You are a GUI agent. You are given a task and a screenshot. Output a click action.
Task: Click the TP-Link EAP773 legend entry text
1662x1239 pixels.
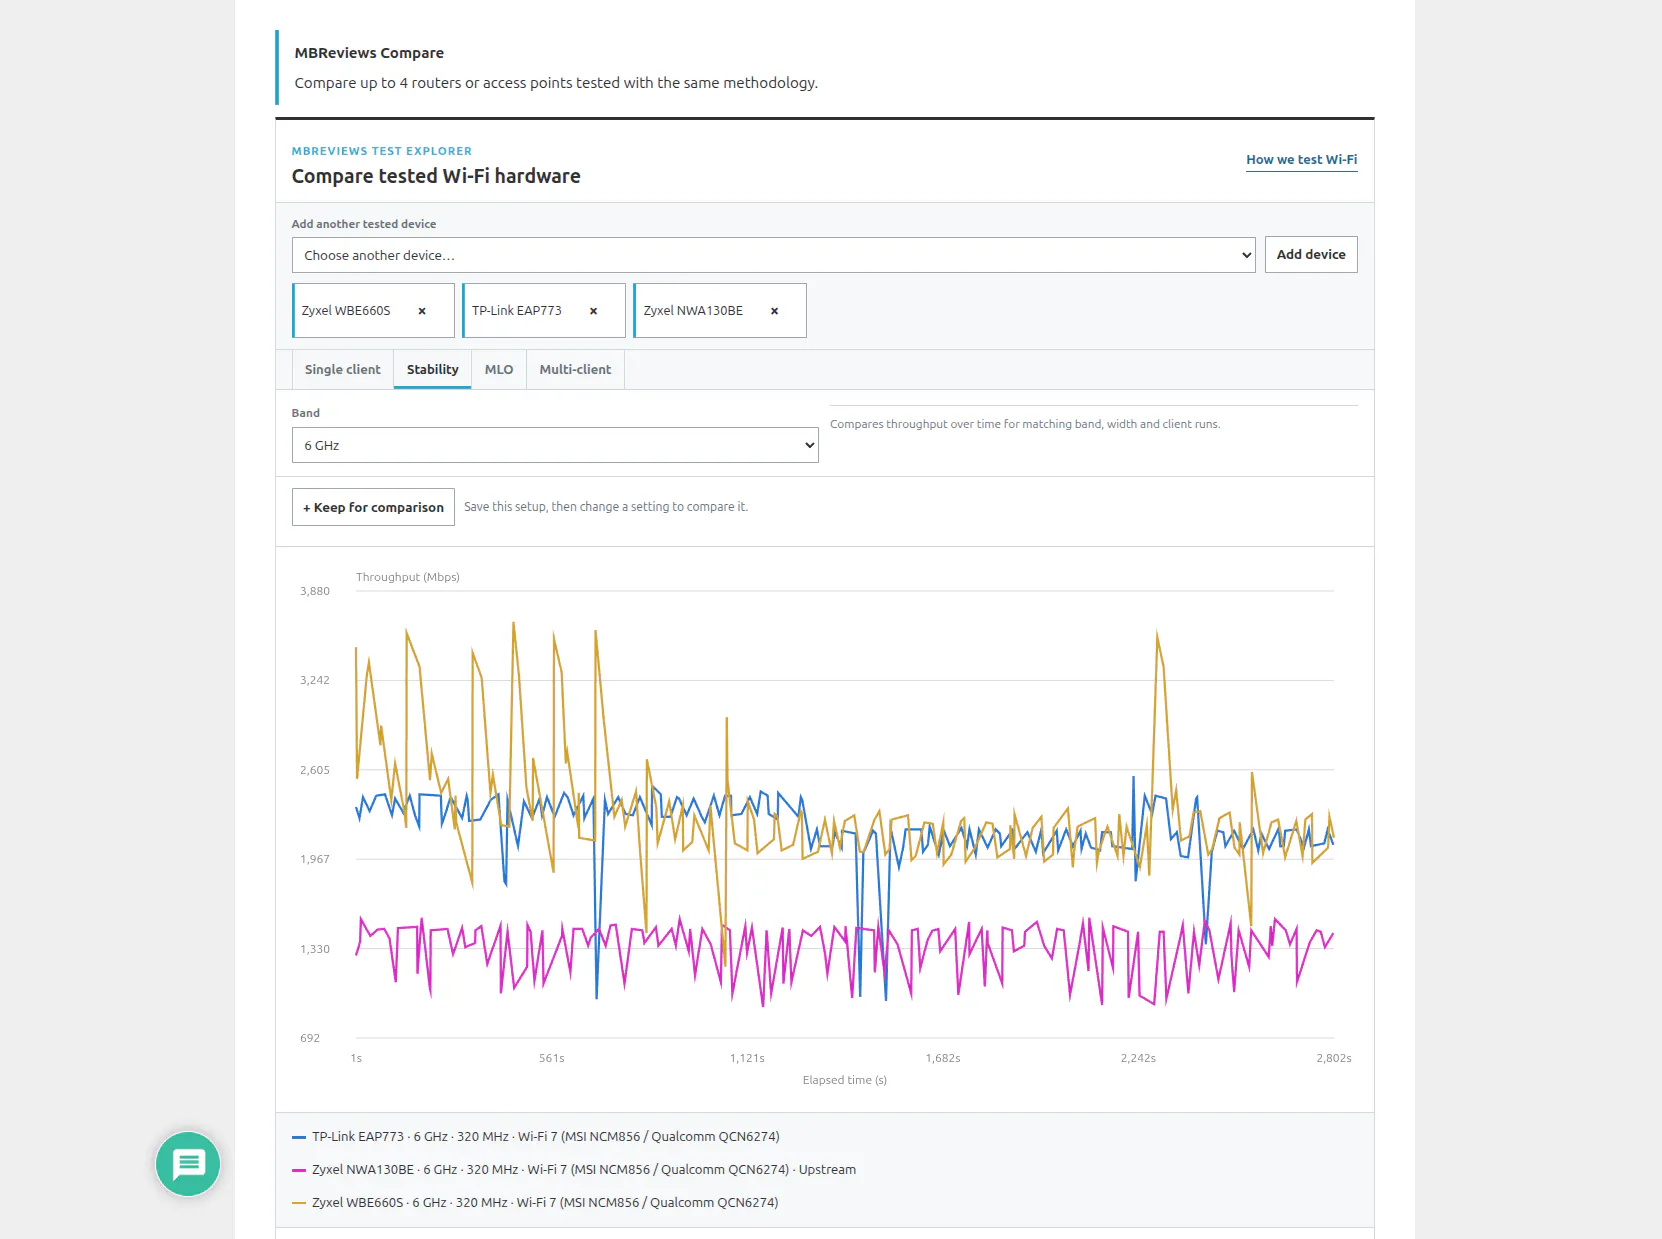pos(546,1137)
